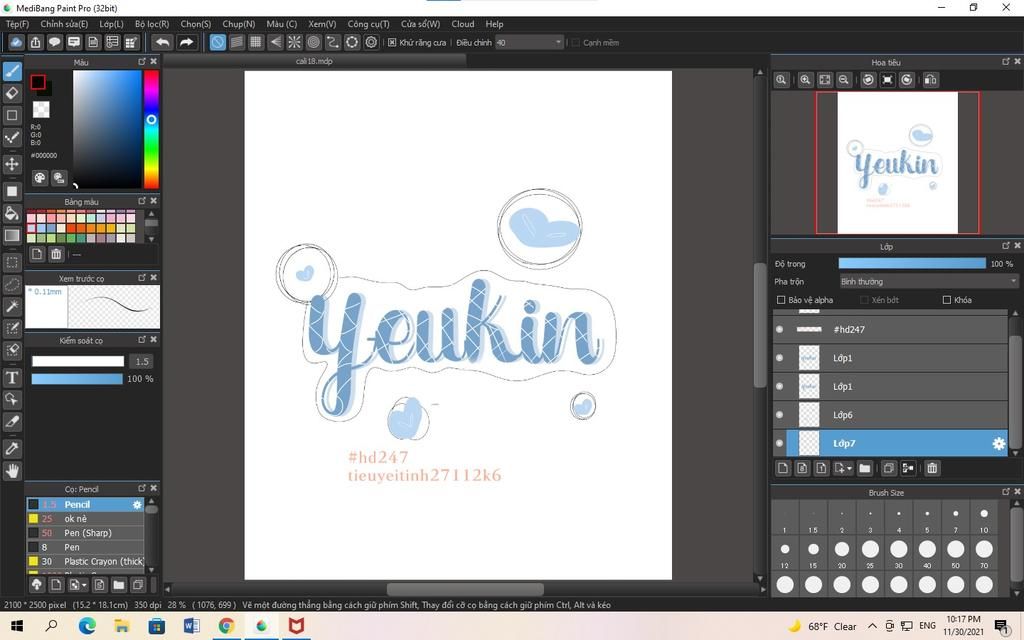Select the Gradient tool
Image resolution: width=1024 pixels, height=640 pixels.
click(12, 235)
